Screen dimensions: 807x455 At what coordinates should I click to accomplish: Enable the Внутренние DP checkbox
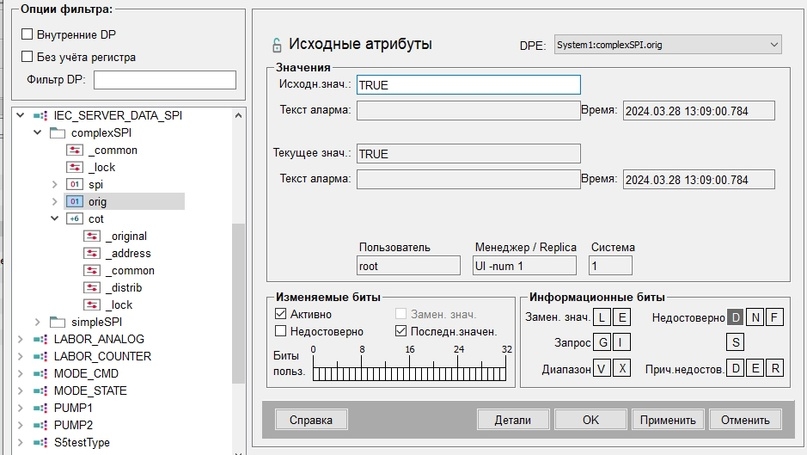pos(27,34)
